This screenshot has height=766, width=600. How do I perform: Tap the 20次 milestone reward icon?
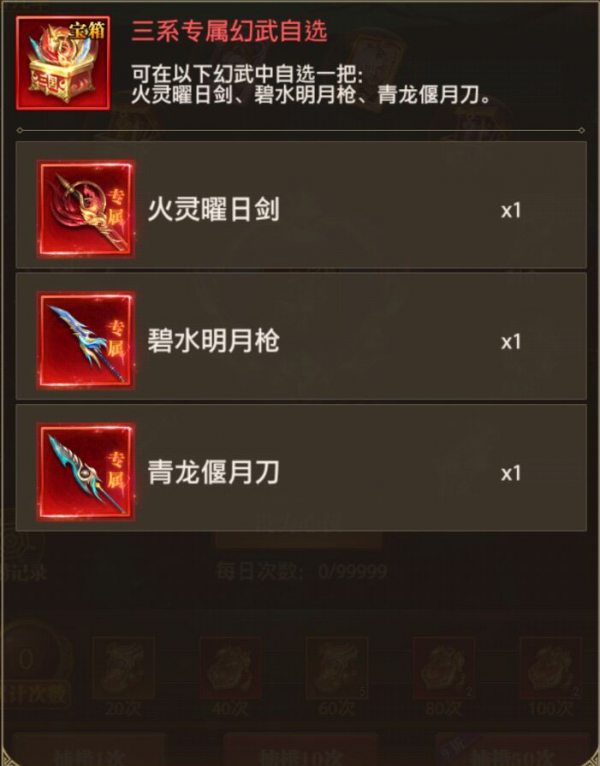tap(123, 667)
